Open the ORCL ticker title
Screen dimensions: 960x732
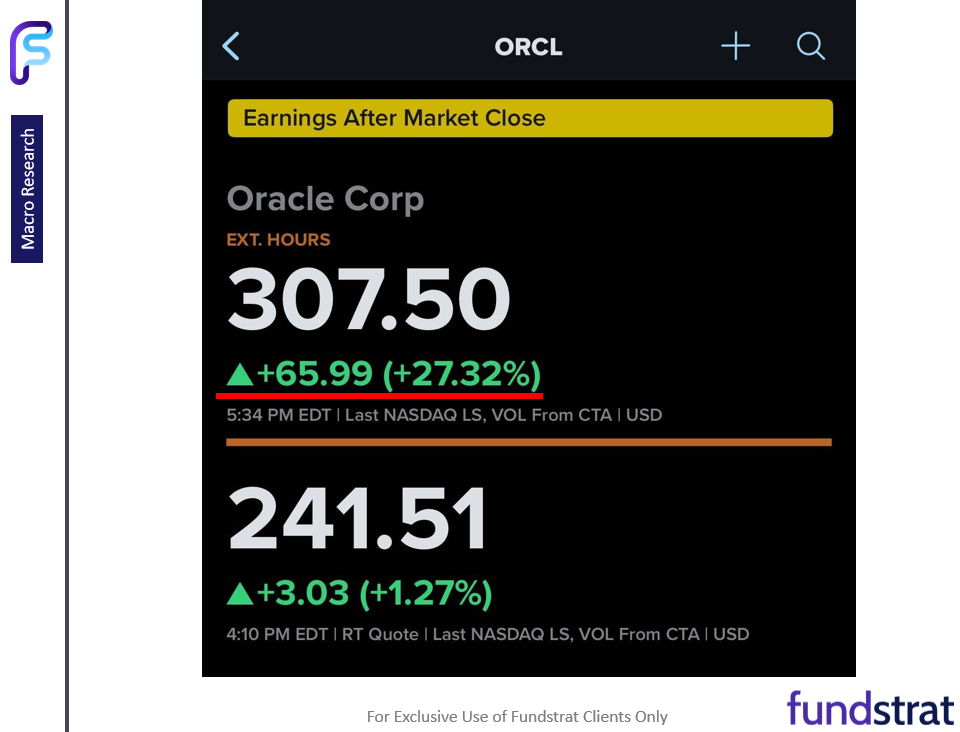(528, 46)
